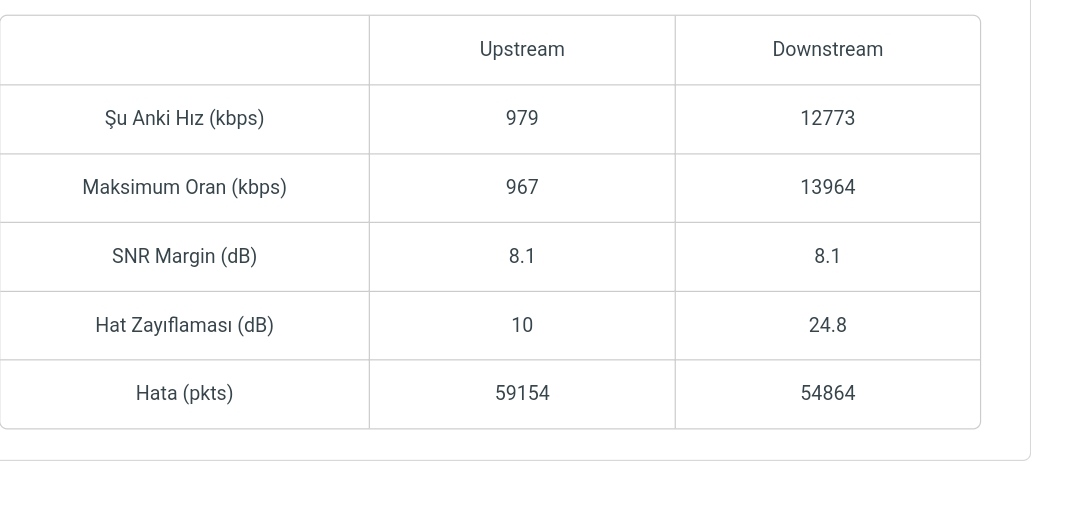Click the downstream current speed value 12773

827,119
